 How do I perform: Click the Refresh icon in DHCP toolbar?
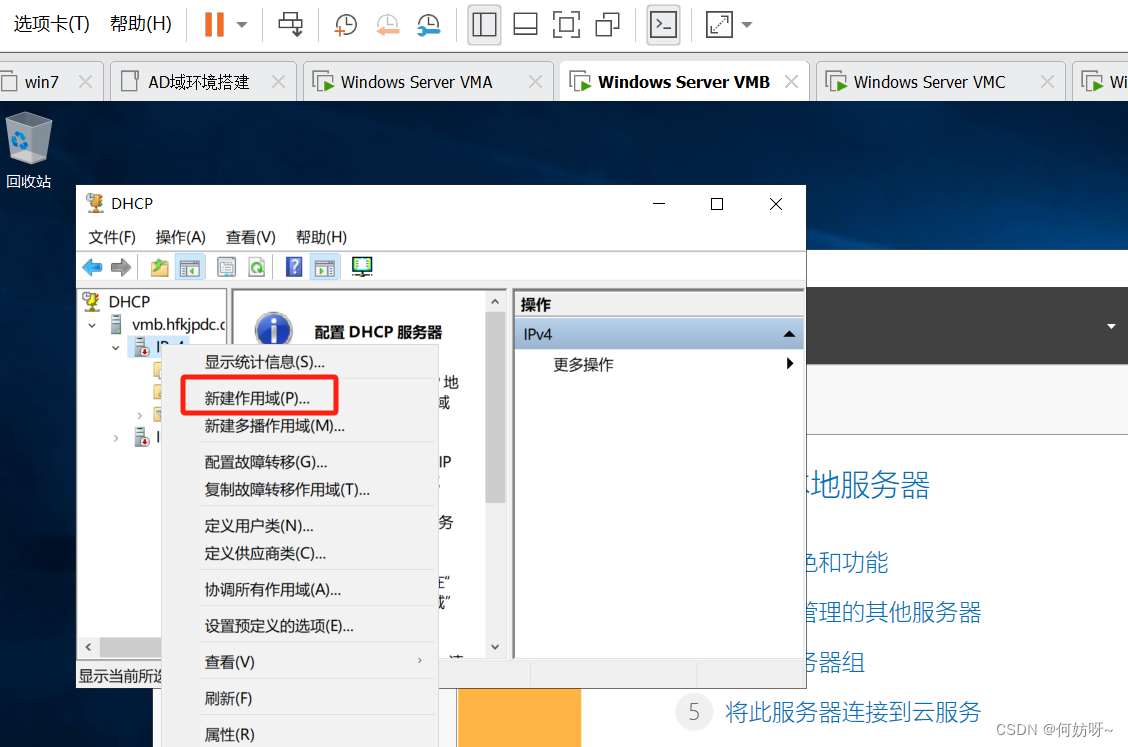(x=256, y=268)
